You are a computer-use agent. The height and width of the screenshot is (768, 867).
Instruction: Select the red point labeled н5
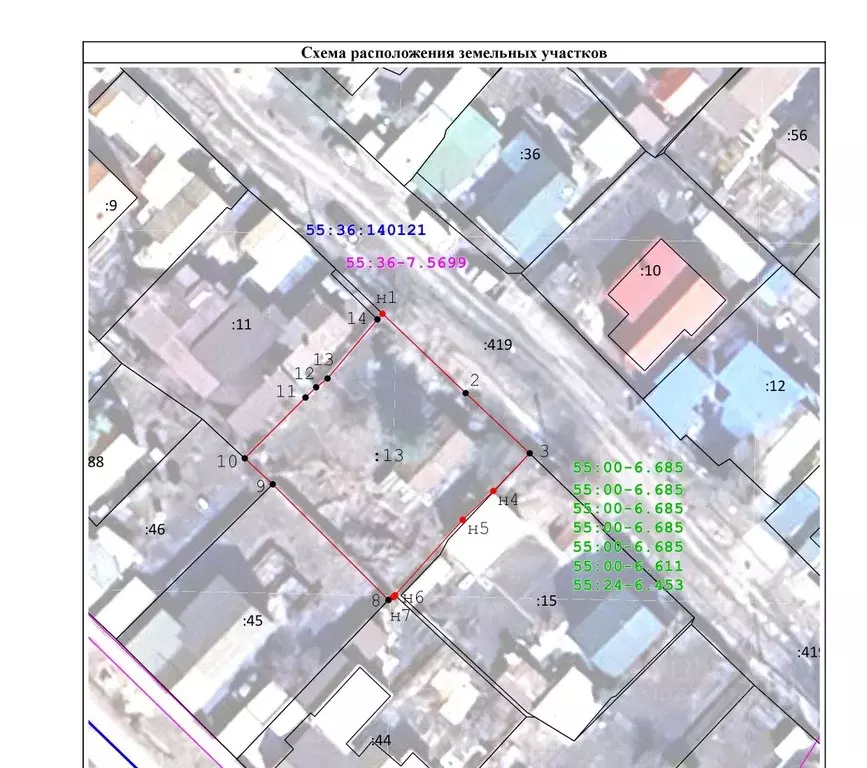[x=462, y=519]
